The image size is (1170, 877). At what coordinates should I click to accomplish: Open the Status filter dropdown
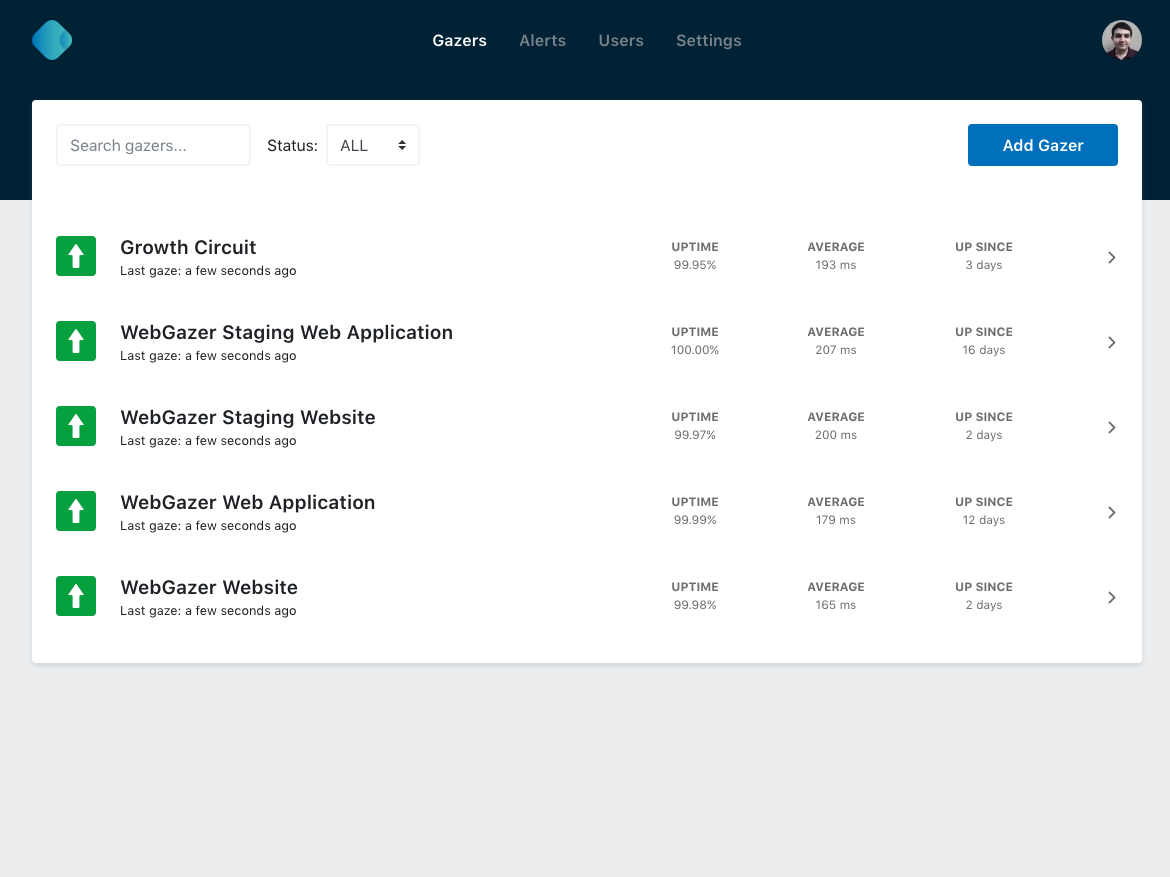pyautogui.click(x=372, y=145)
